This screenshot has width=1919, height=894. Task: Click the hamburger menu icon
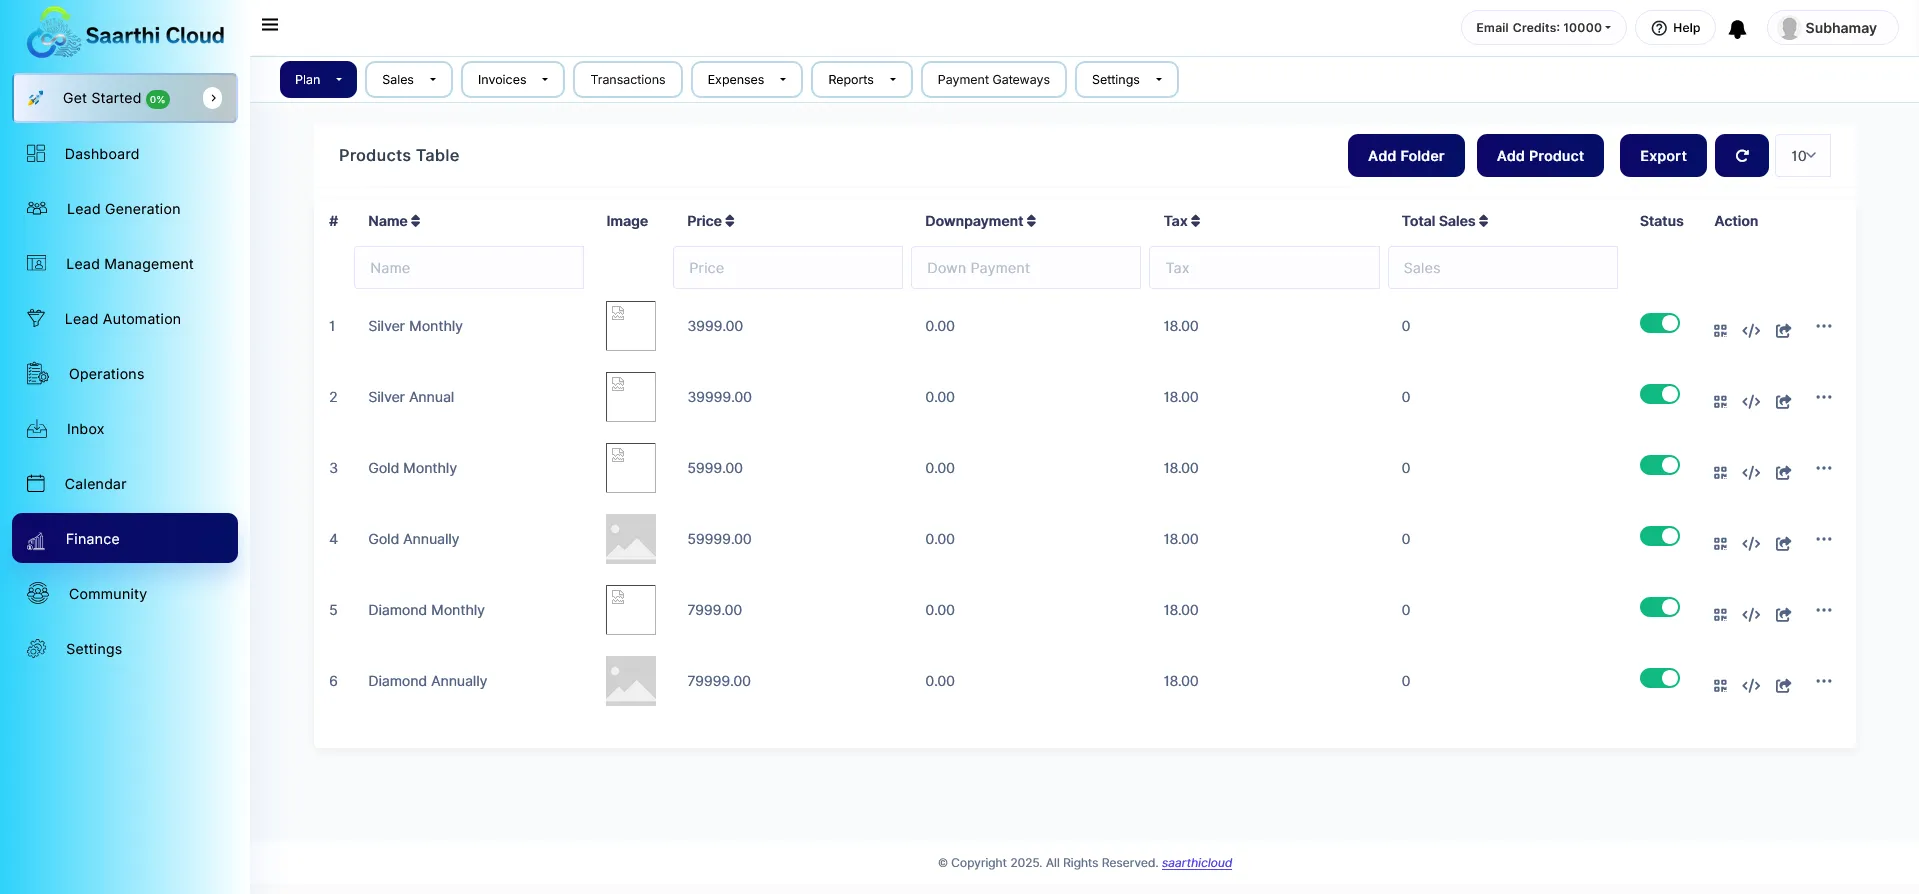click(270, 25)
